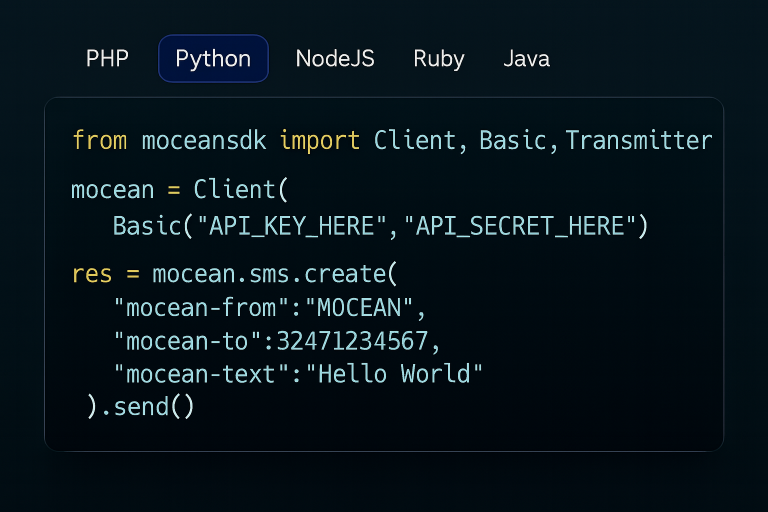Click the "import" keyword

pos(319,140)
